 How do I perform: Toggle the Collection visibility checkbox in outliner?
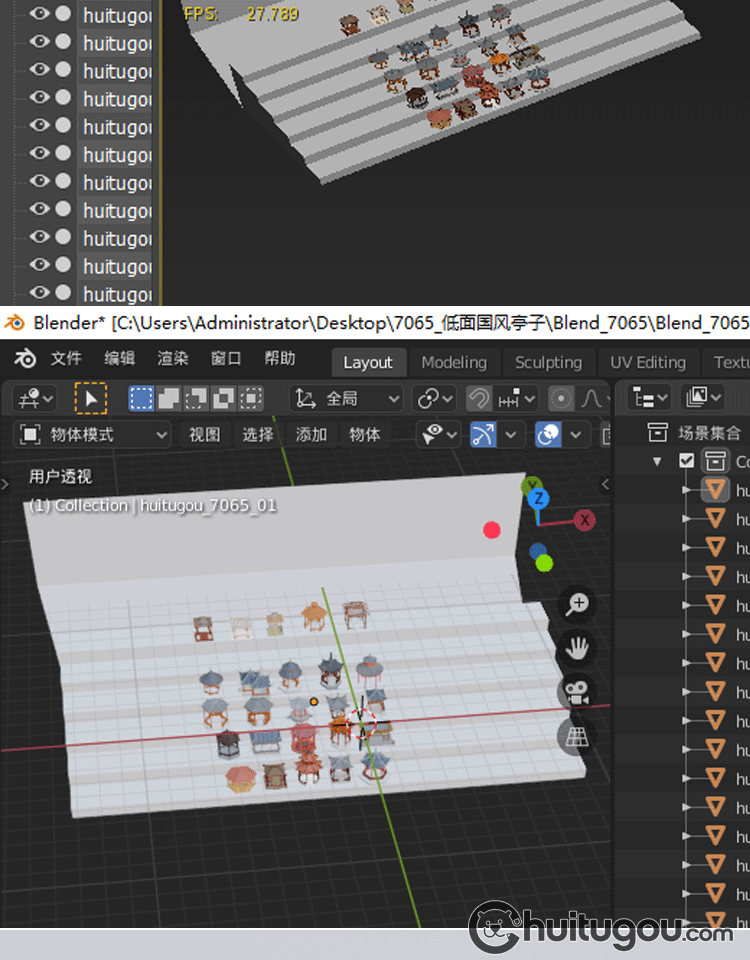pyautogui.click(x=686, y=461)
